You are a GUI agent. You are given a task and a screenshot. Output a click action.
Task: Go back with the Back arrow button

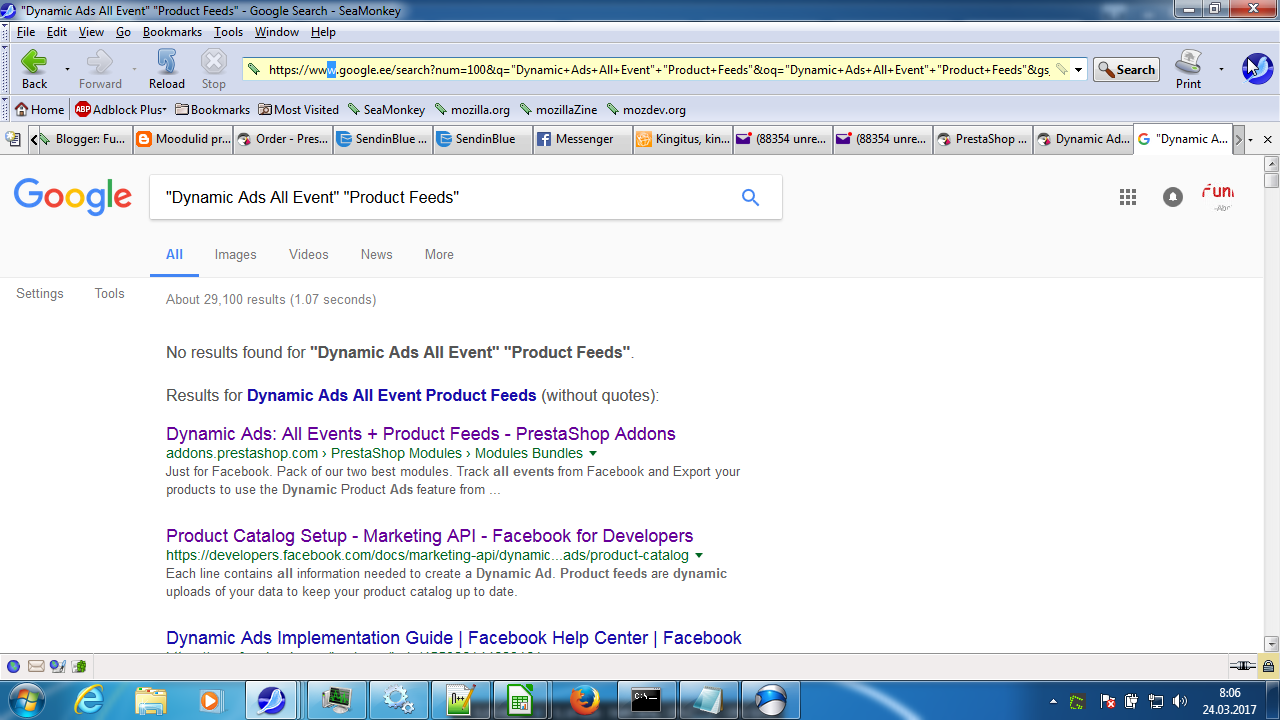click(x=34, y=69)
